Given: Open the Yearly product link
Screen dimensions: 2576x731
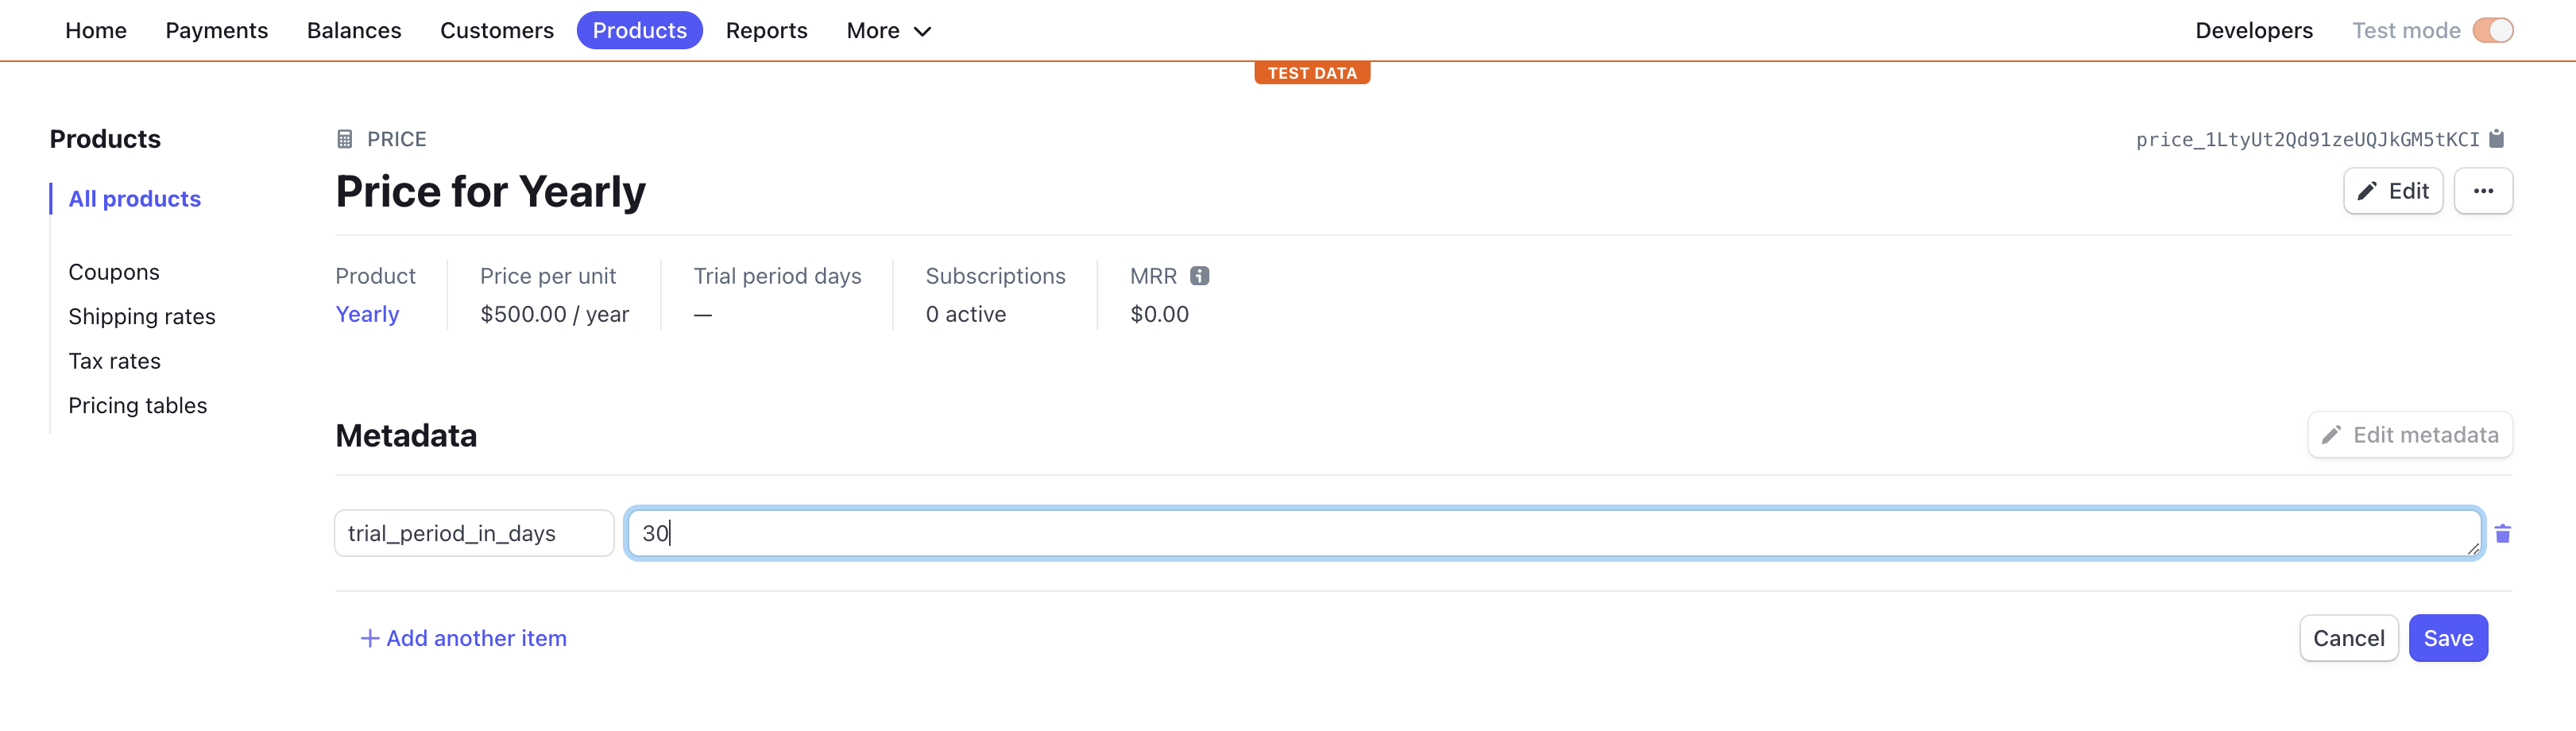Looking at the screenshot, I should click(x=367, y=315).
